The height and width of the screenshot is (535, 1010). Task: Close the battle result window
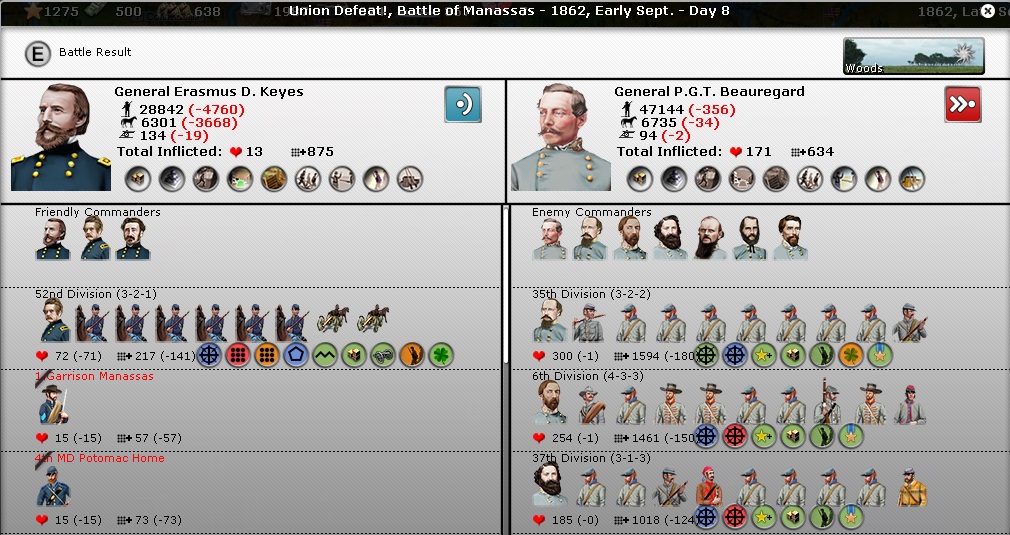[987, 11]
